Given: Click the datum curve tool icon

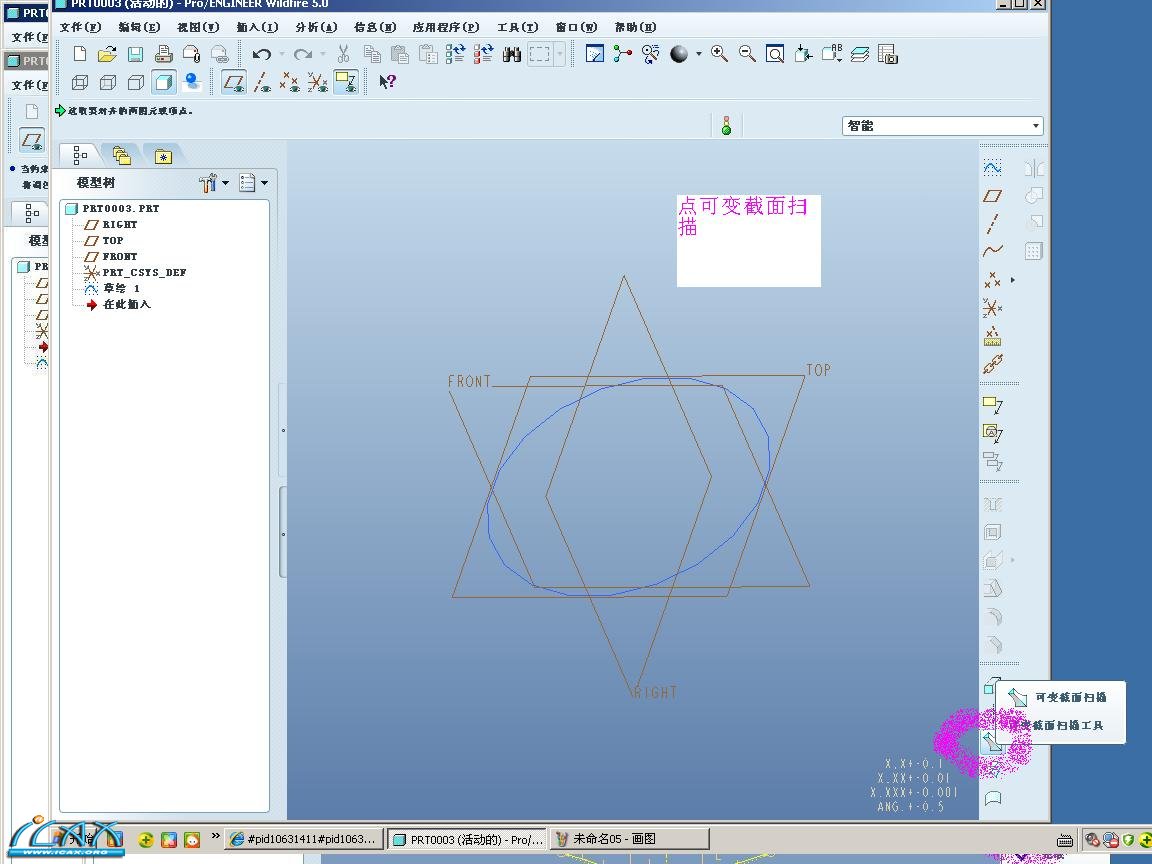Looking at the screenshot, I should pyautogui.click(x=992, y=251).
